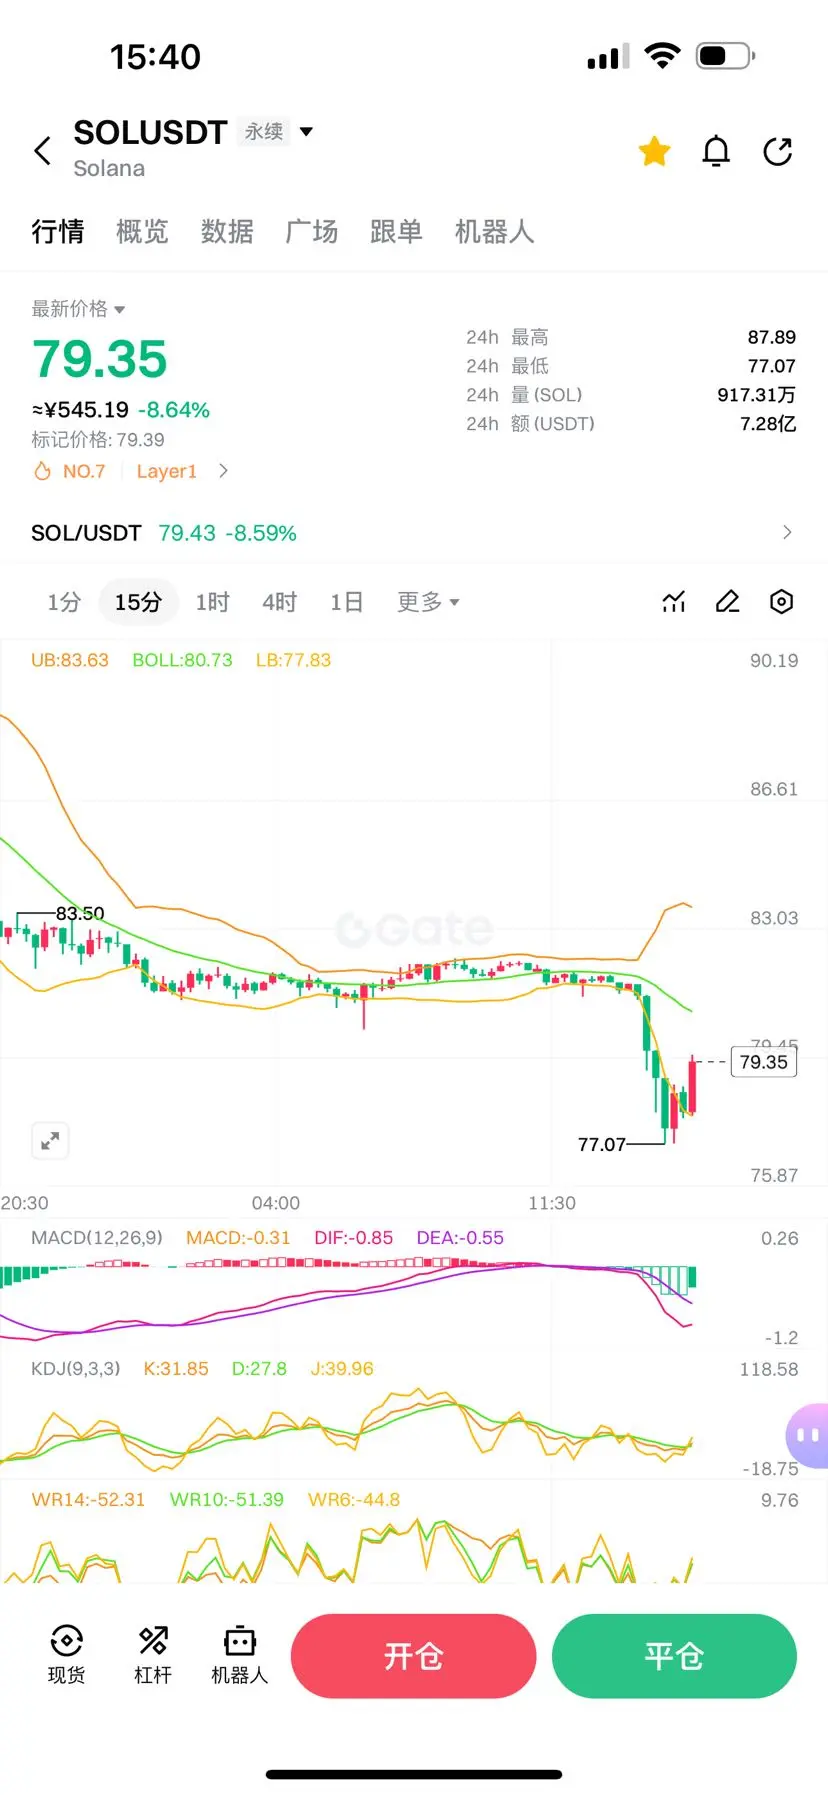Switch to the 行情 tab

tap(58, 232)
